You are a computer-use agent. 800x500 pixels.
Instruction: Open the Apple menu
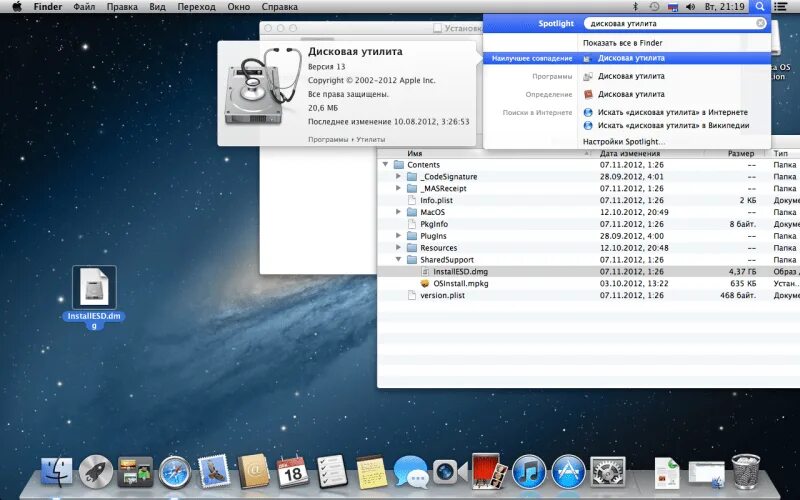point(17,7)
